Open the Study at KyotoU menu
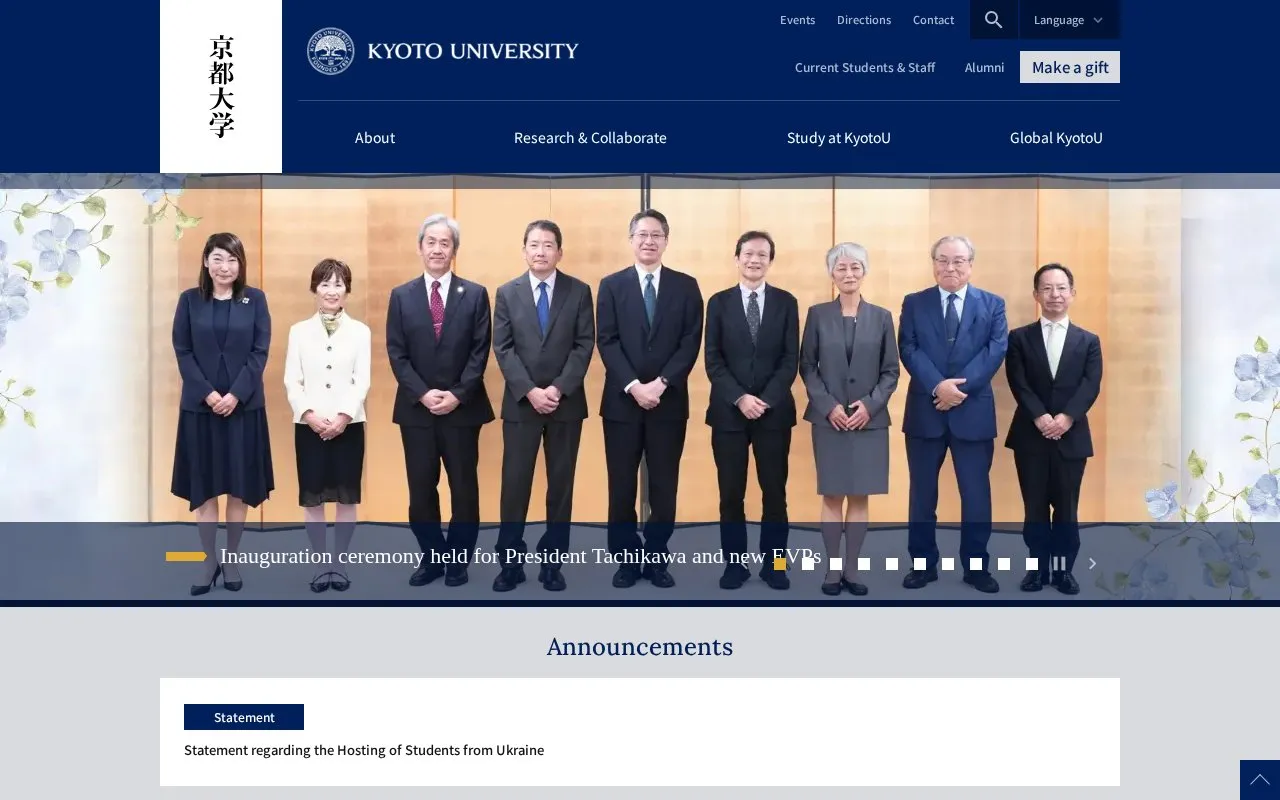 [x=838, y=138]
